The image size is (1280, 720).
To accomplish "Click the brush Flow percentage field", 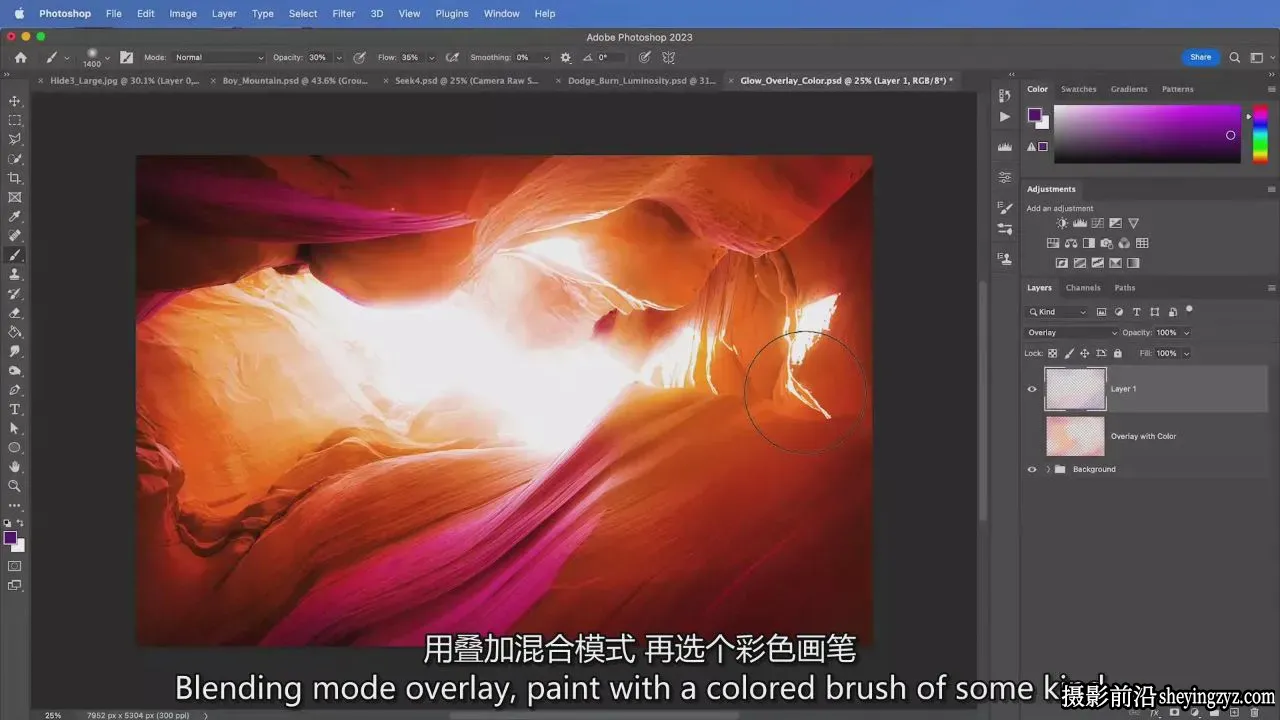I will [413, 58].
